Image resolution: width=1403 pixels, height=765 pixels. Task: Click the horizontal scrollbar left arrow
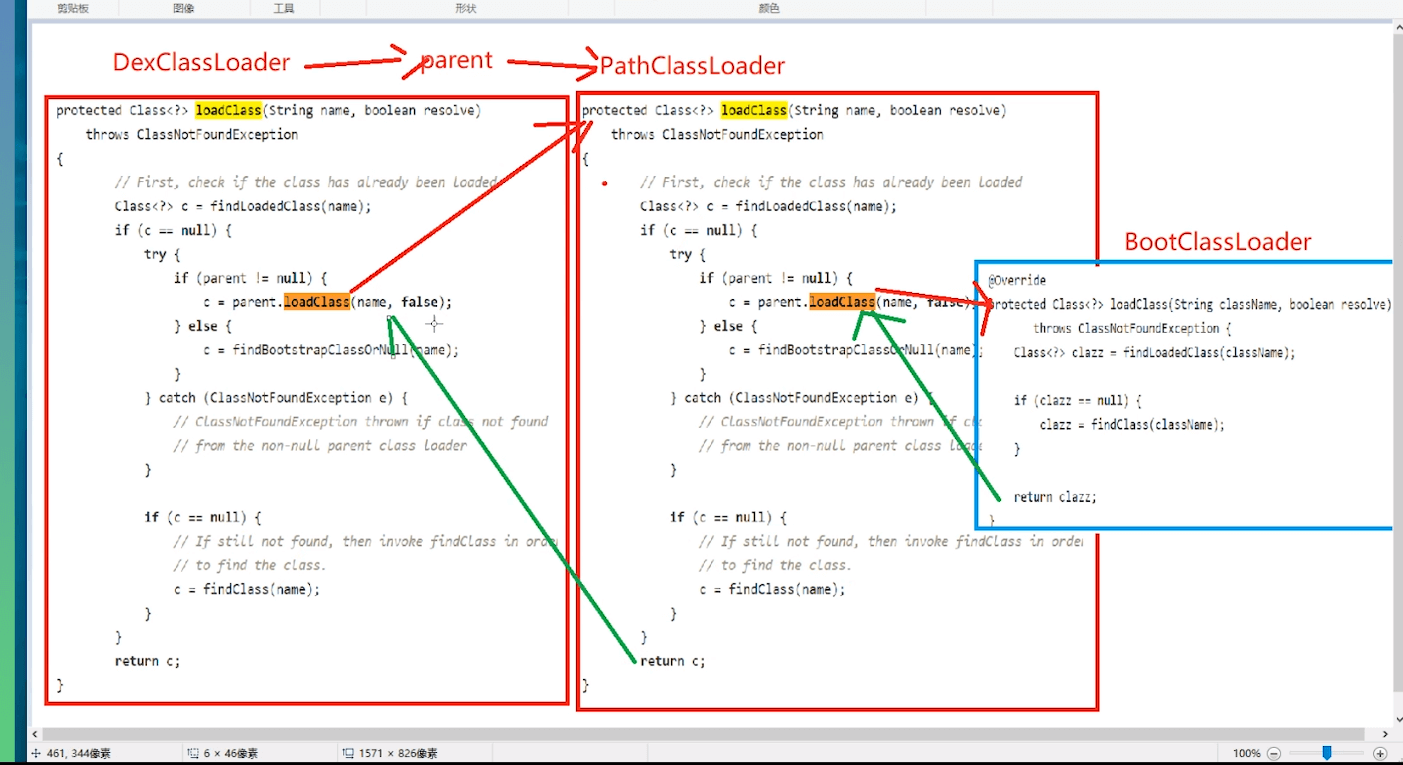click(x=36, y=734)
